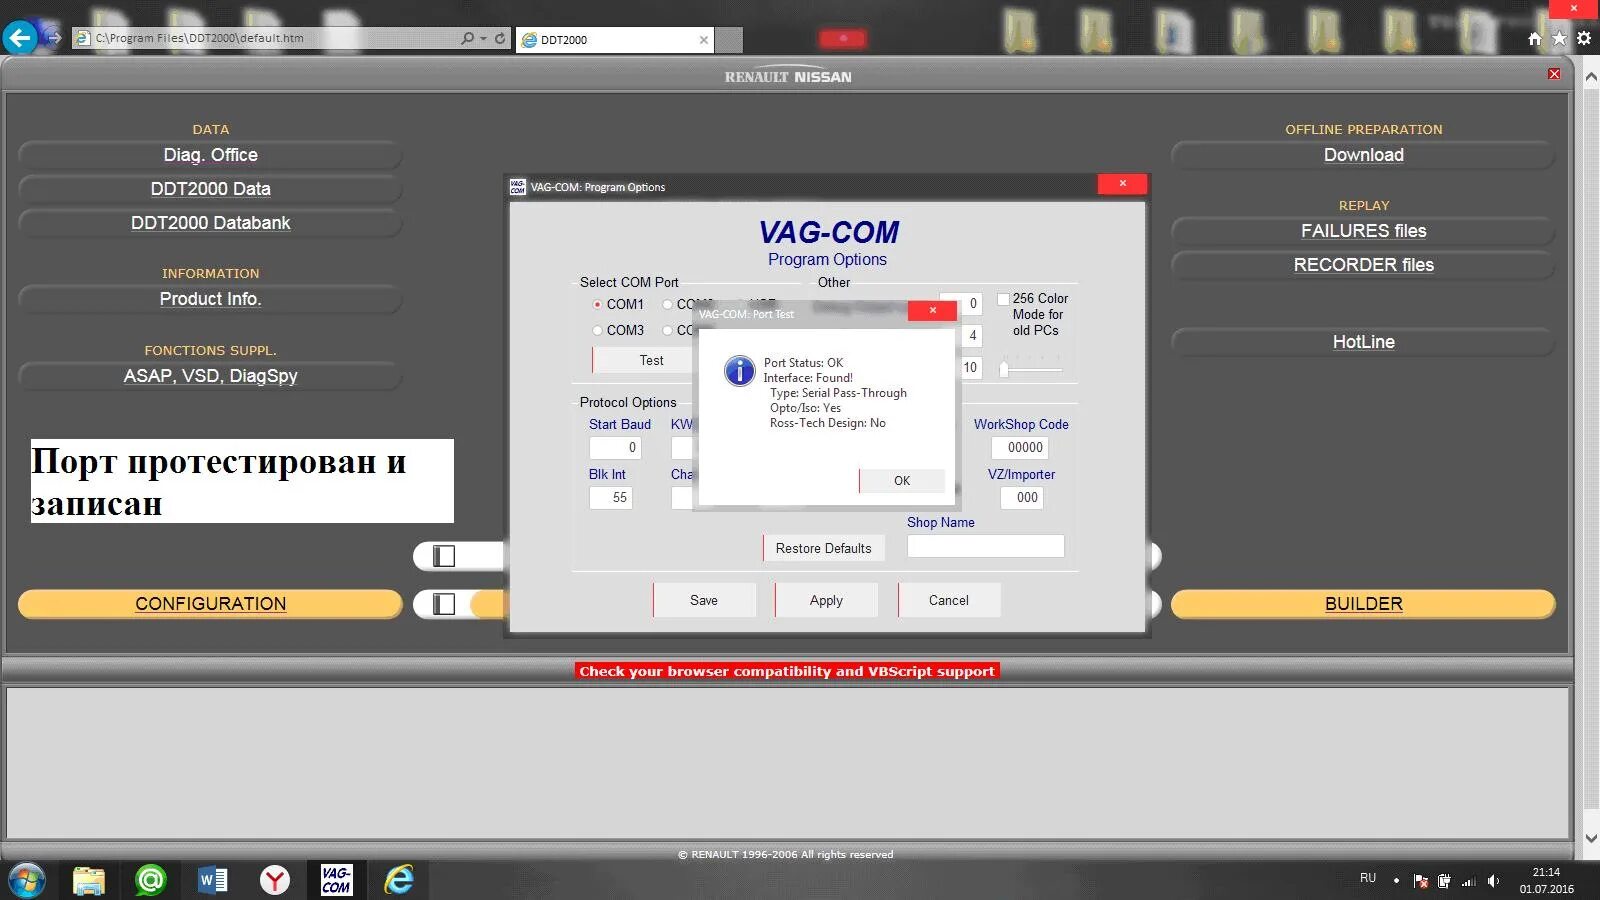Click the slider thumb below 256 Color option

pyautogui.click(x=1004, y=370)
